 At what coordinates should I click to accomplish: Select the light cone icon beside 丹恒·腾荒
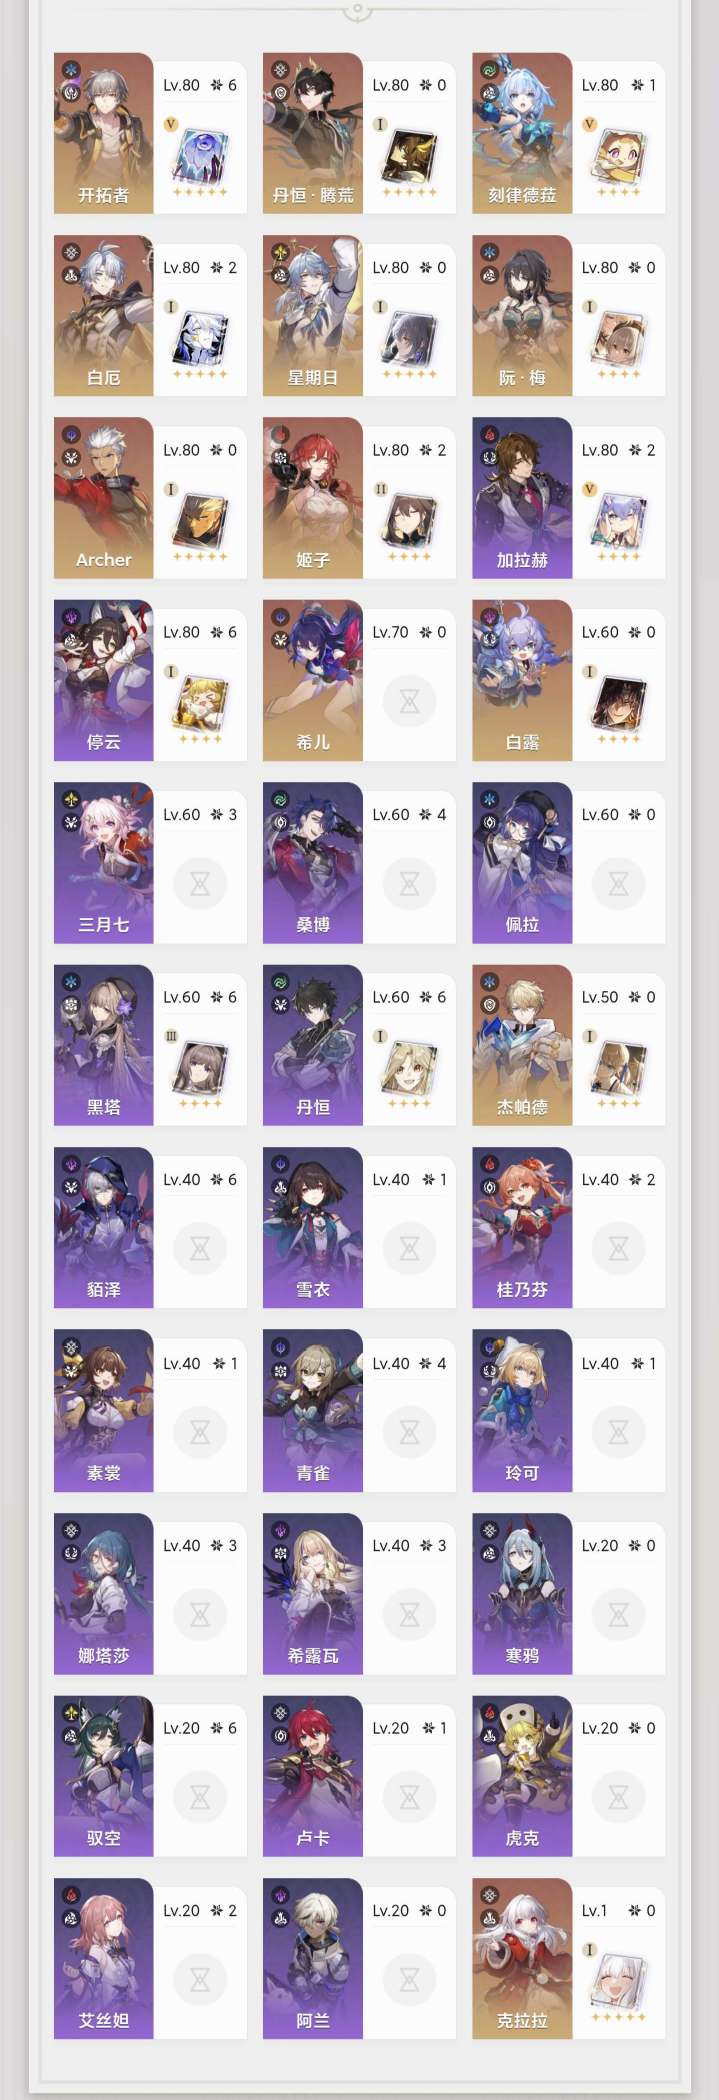(409, 156)
